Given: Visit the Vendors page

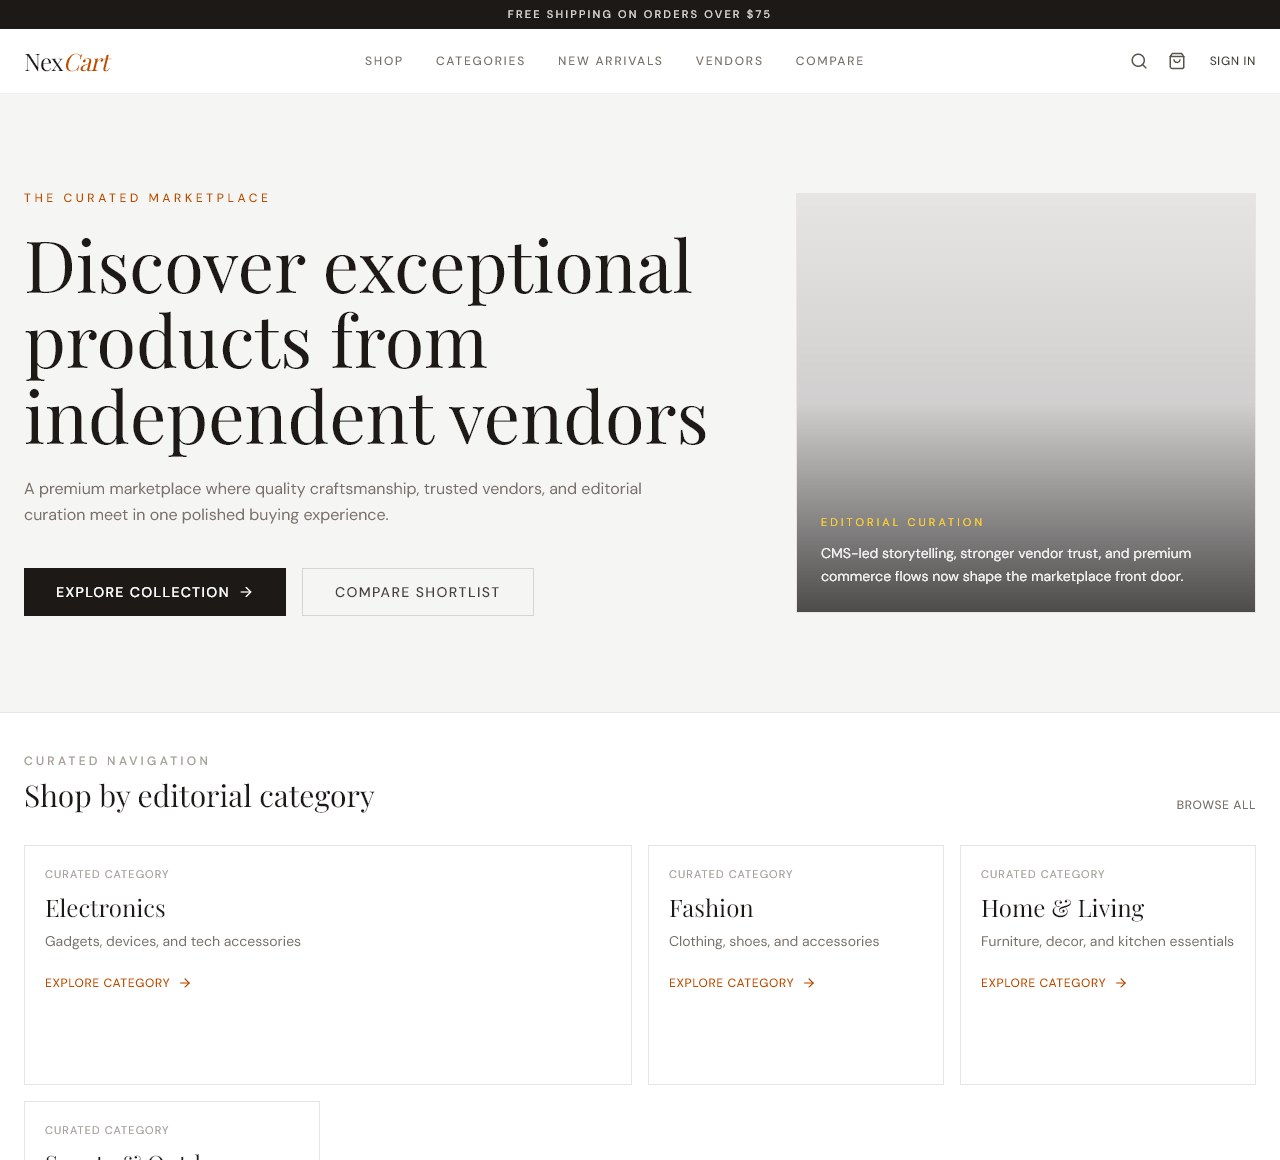Looking at the screenshot, I should tap(729, 61).
